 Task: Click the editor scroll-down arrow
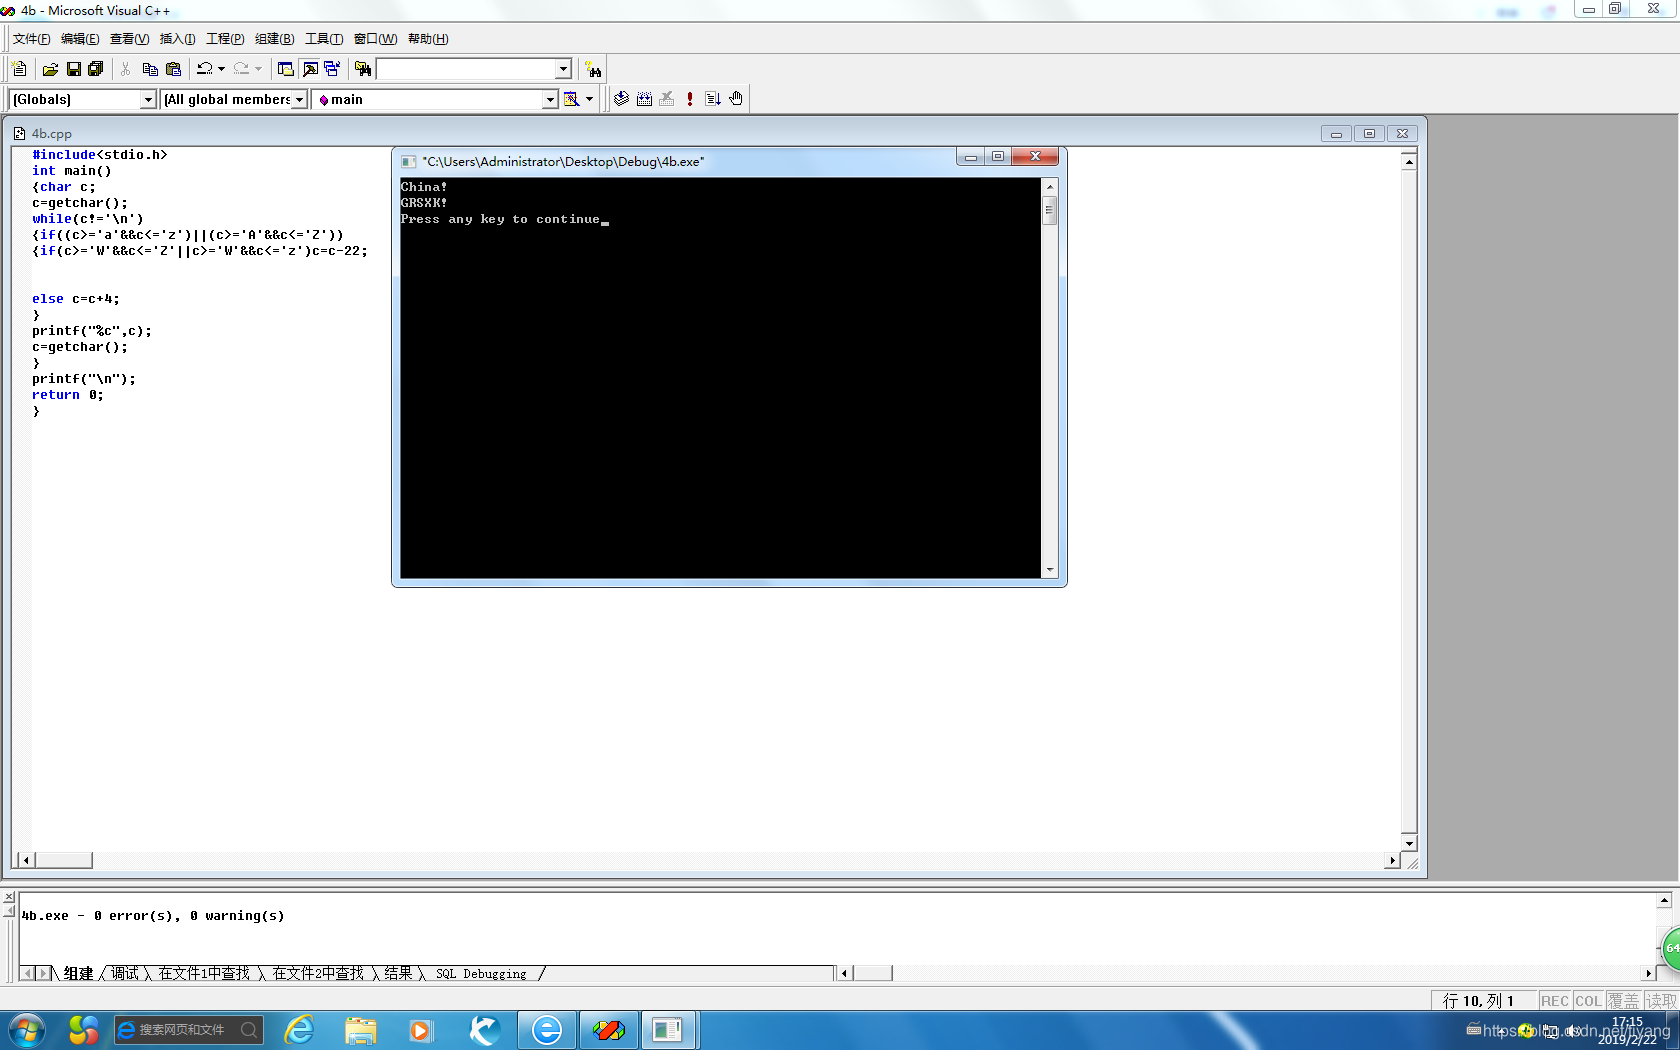coord(1409,843)
